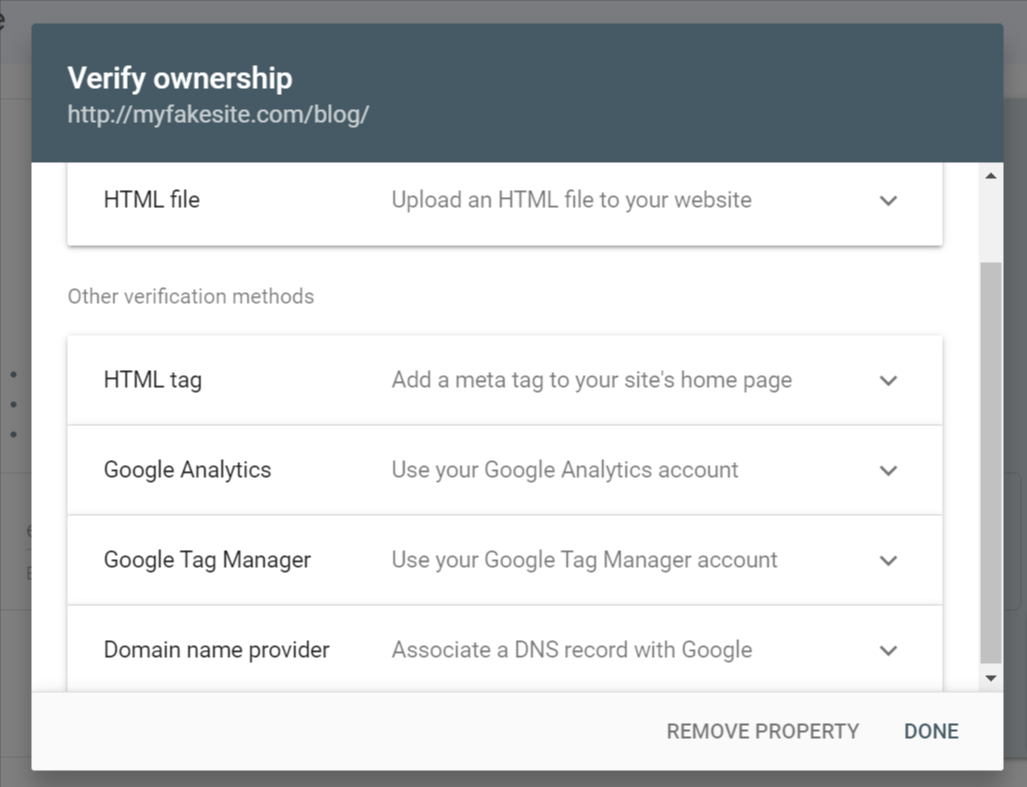Viewport: 1027px width, 787px height.
Task: Expand the HTML tag chevron arrow
Action: click(888, 380)
